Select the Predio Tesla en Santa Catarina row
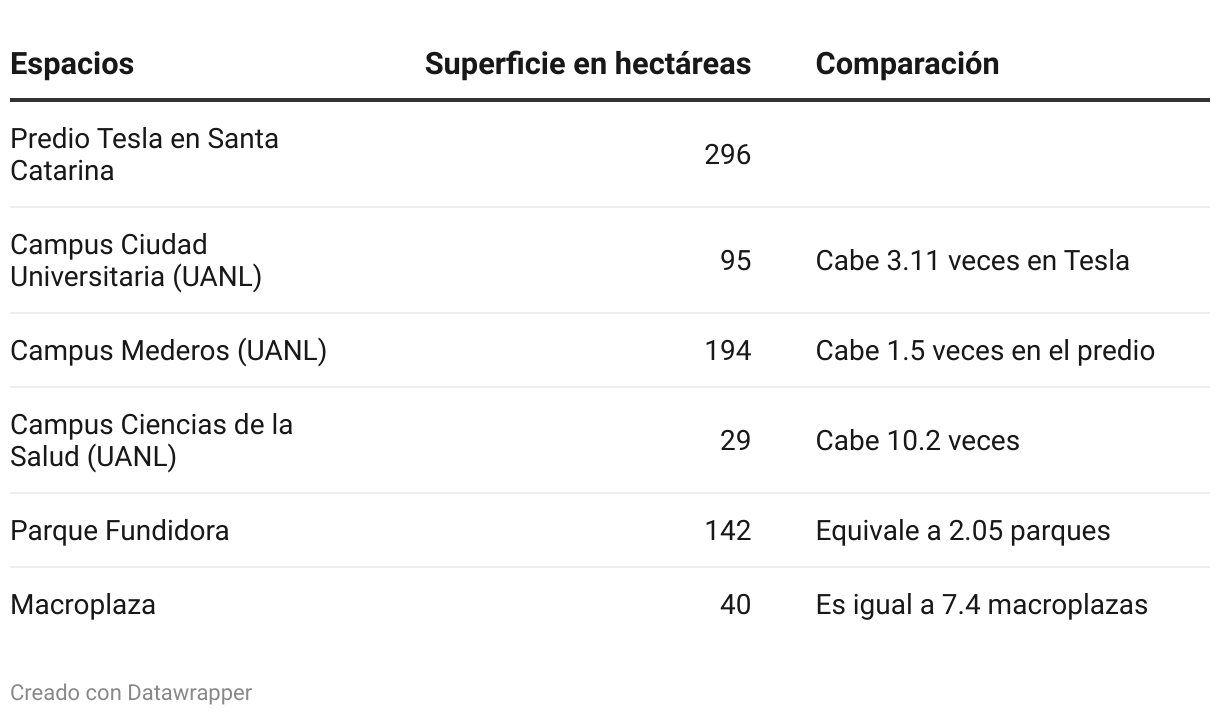The height and width of the screenshot is (716, 1220). pos(610,154)
